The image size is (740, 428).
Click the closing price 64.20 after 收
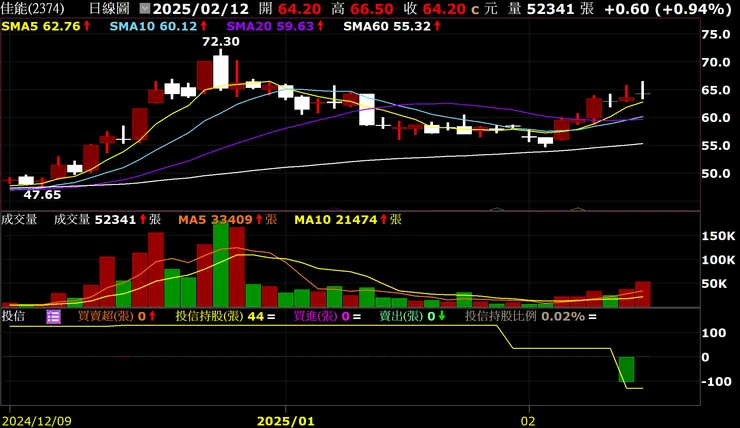444,8
